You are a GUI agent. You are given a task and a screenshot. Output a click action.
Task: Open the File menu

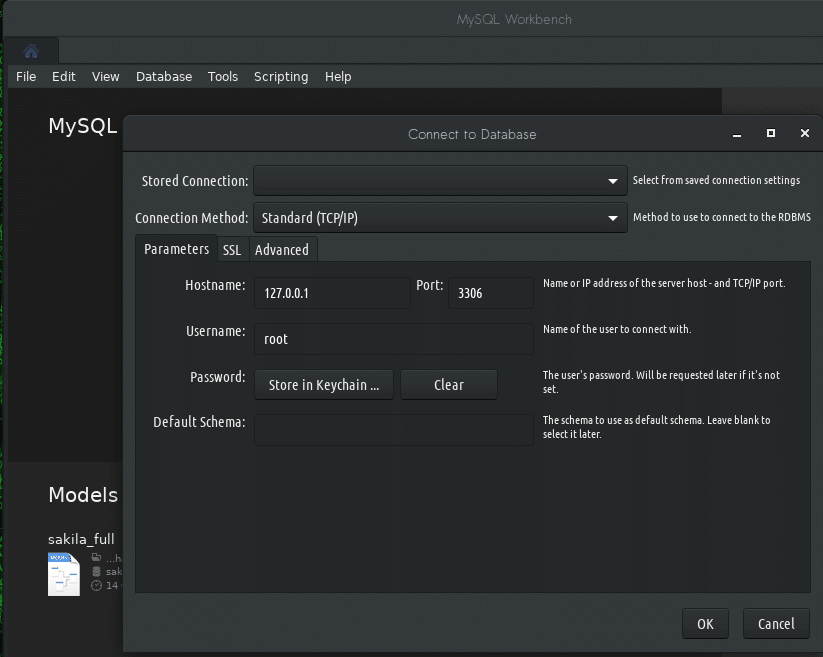pyautogui.click(x=25, y=76)
